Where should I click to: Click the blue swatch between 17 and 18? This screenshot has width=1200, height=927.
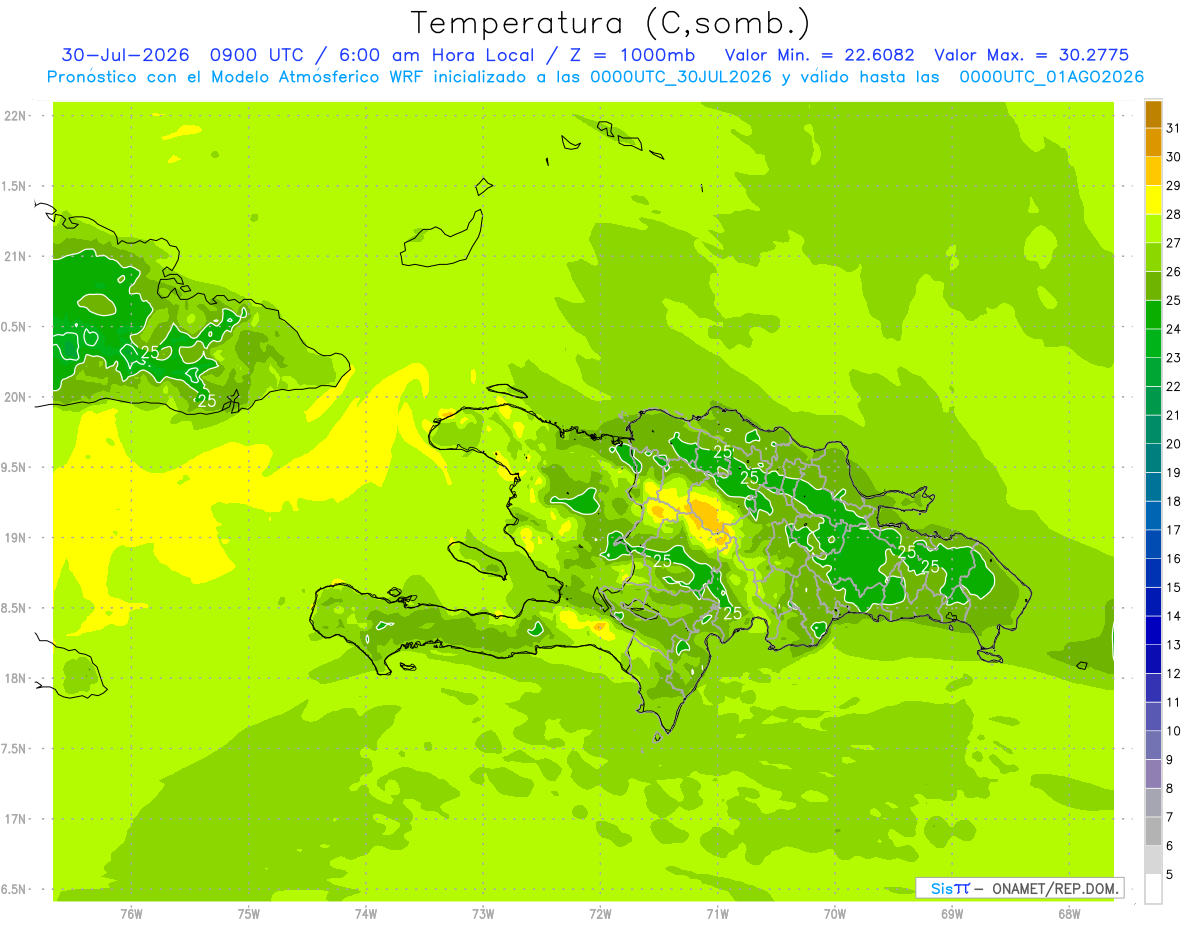pos(1153,516)
